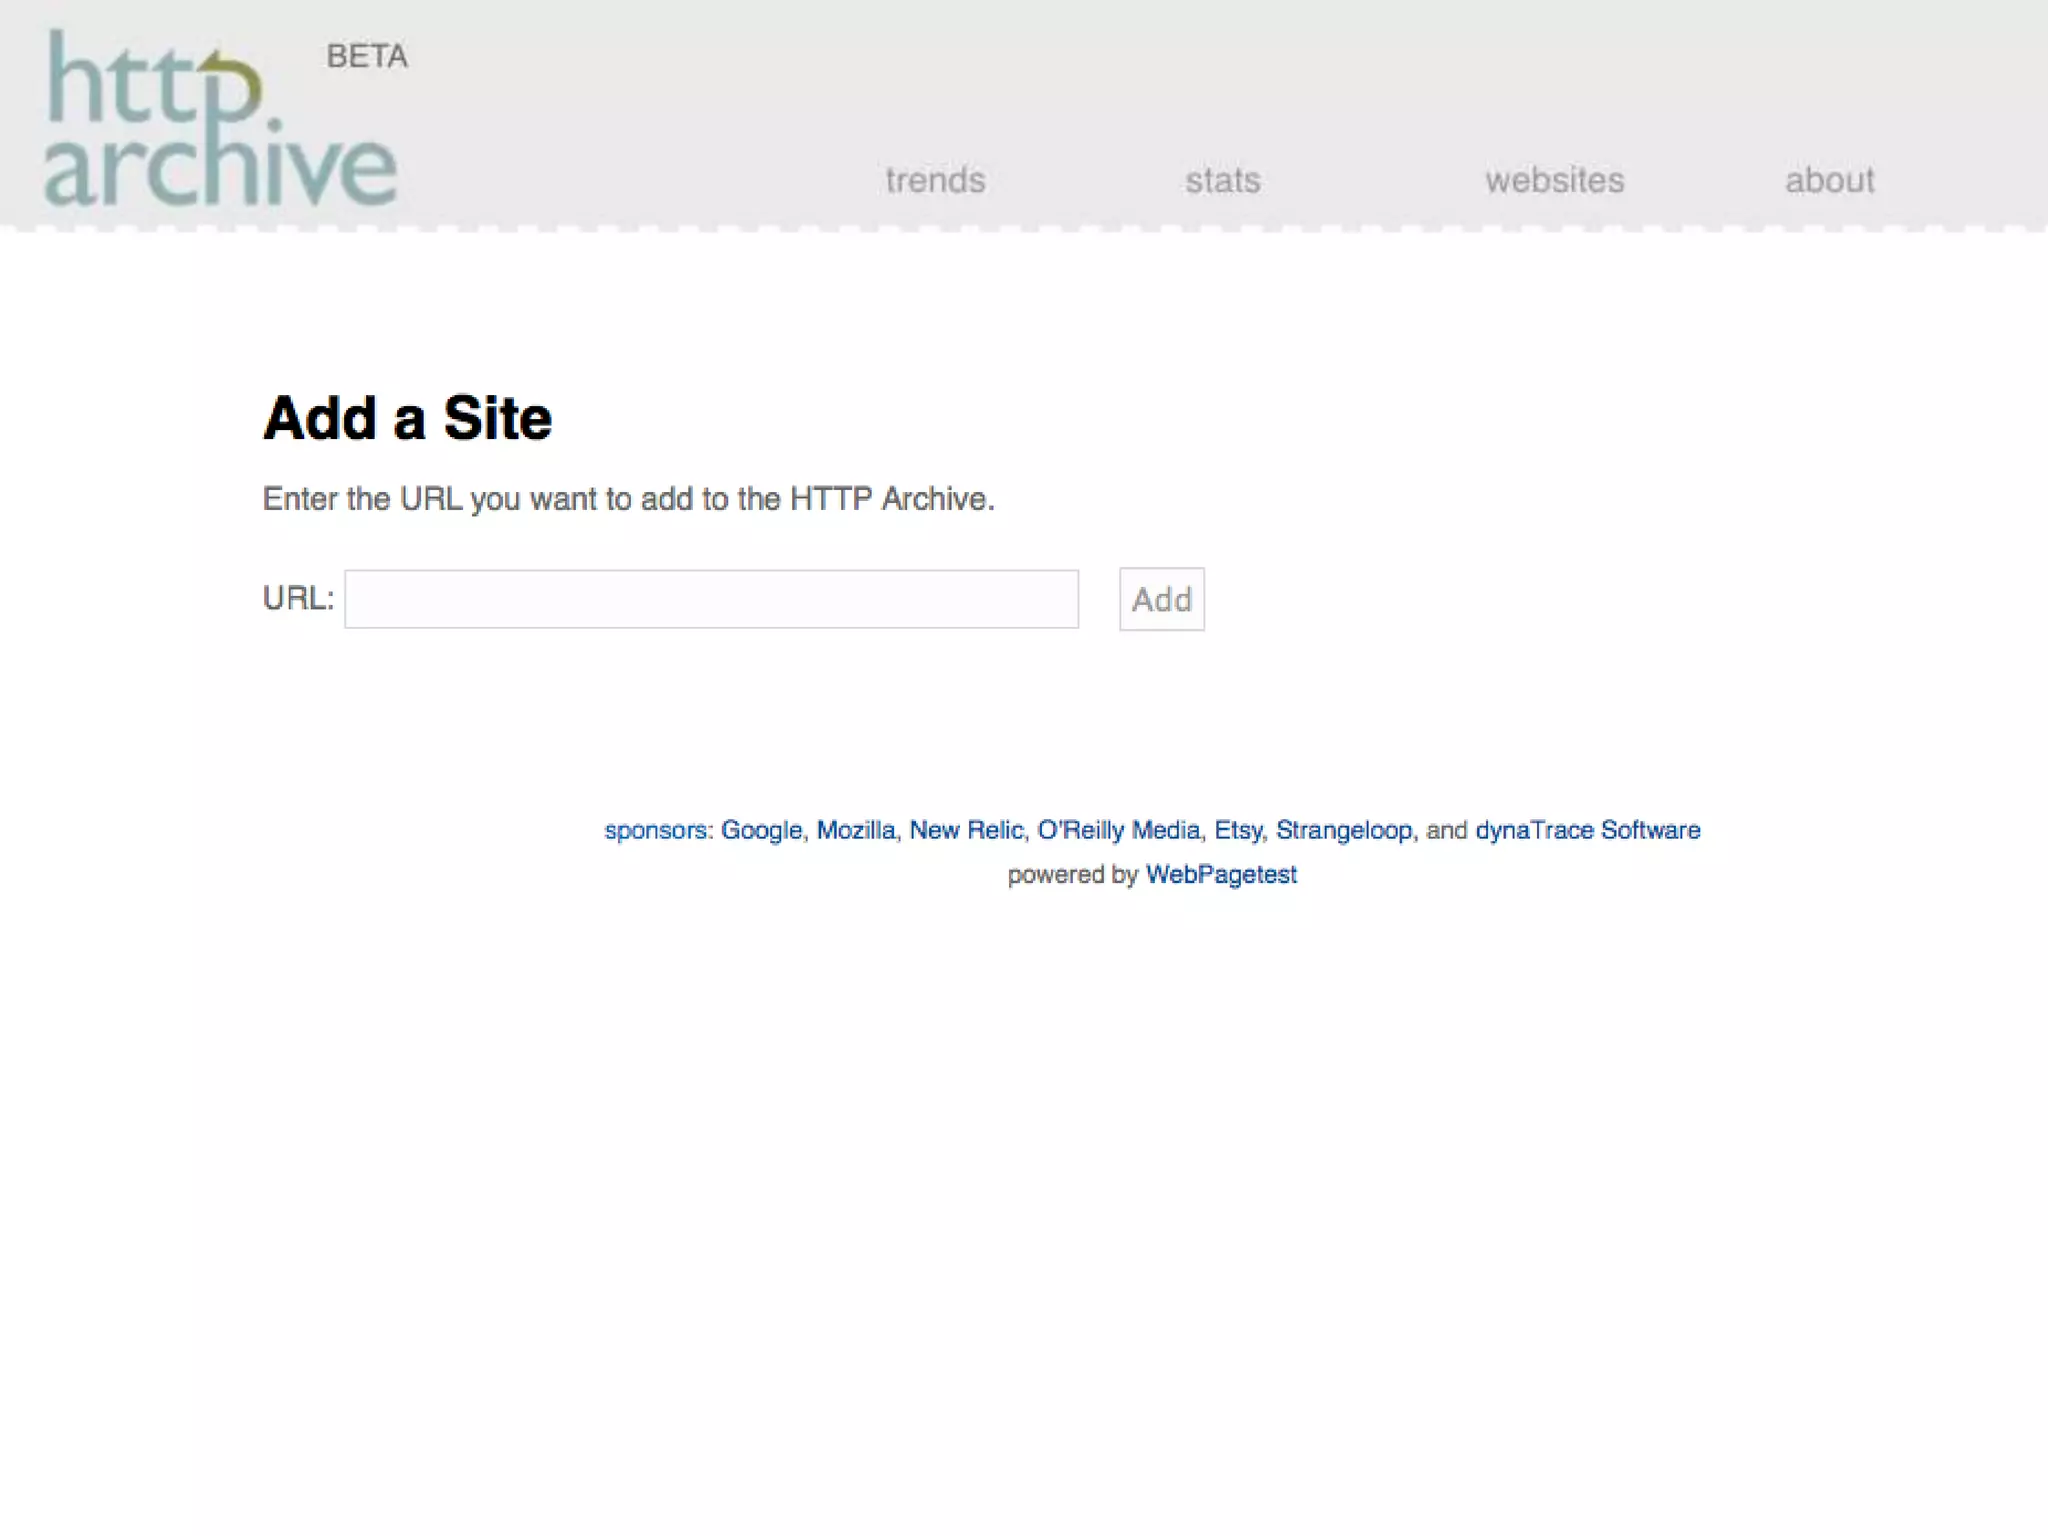2048x1536 pixels.
Task: Click the O'Reilly Media link
Action: tap(1118, 830)
